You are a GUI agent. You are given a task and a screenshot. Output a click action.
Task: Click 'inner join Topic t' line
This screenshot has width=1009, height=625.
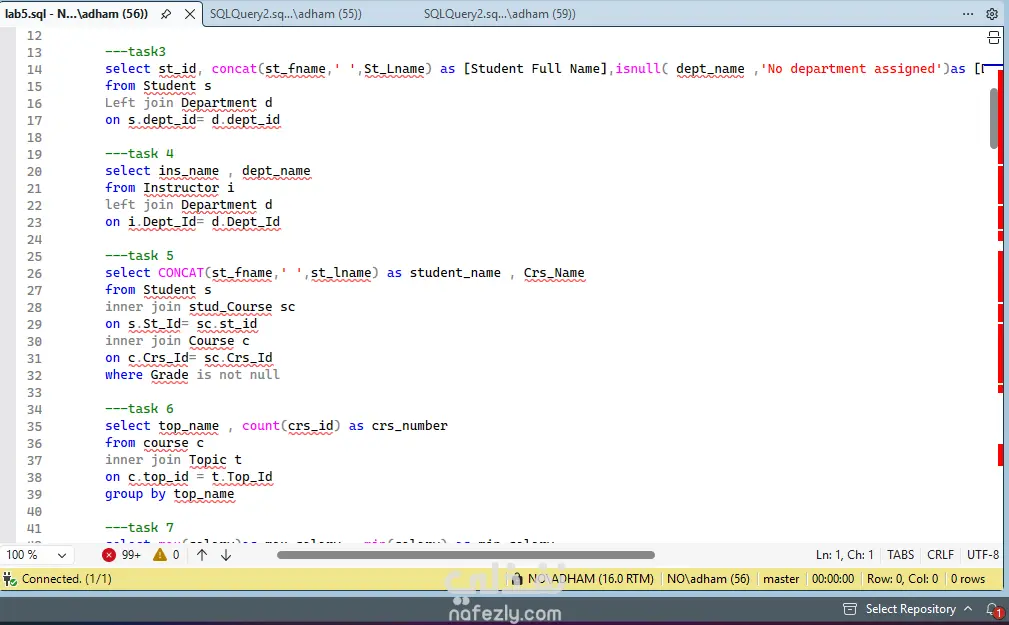click(173, 460)
